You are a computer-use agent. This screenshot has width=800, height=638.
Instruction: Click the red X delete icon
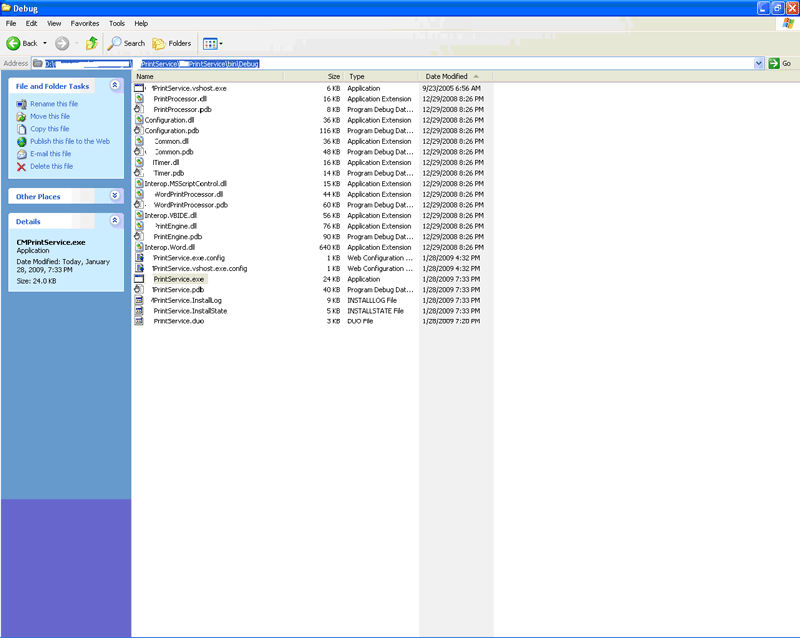(x=21, y=167)
